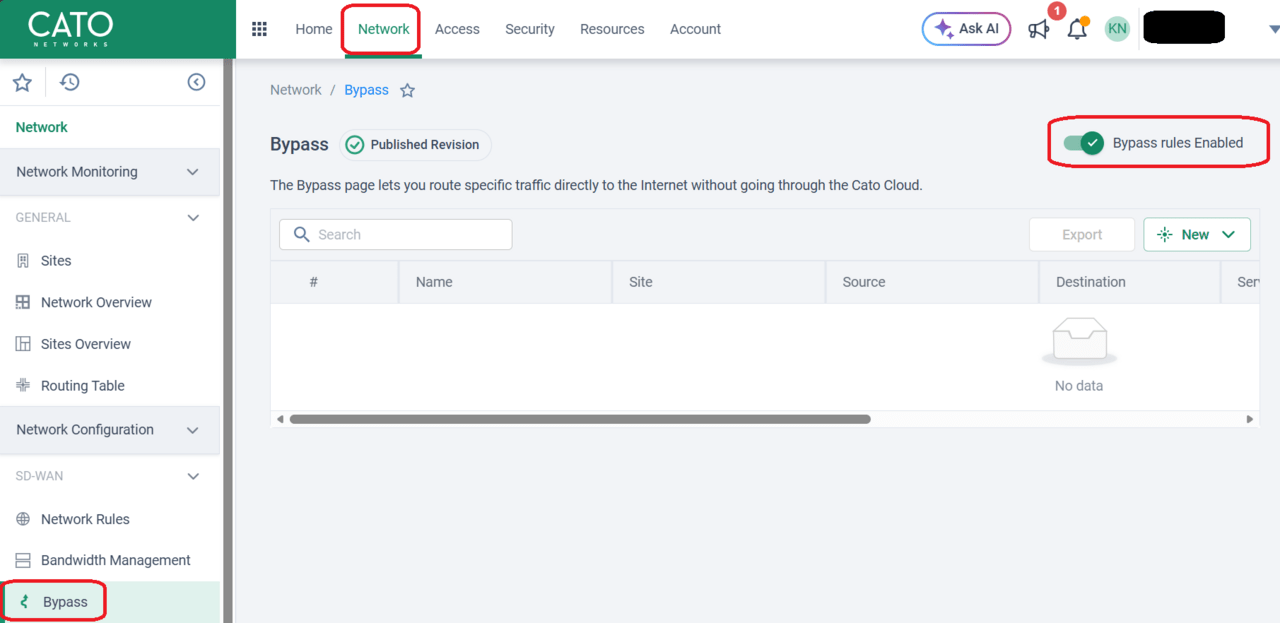
Task: Open the notifications bell icon
Action: coord(1077,30)
